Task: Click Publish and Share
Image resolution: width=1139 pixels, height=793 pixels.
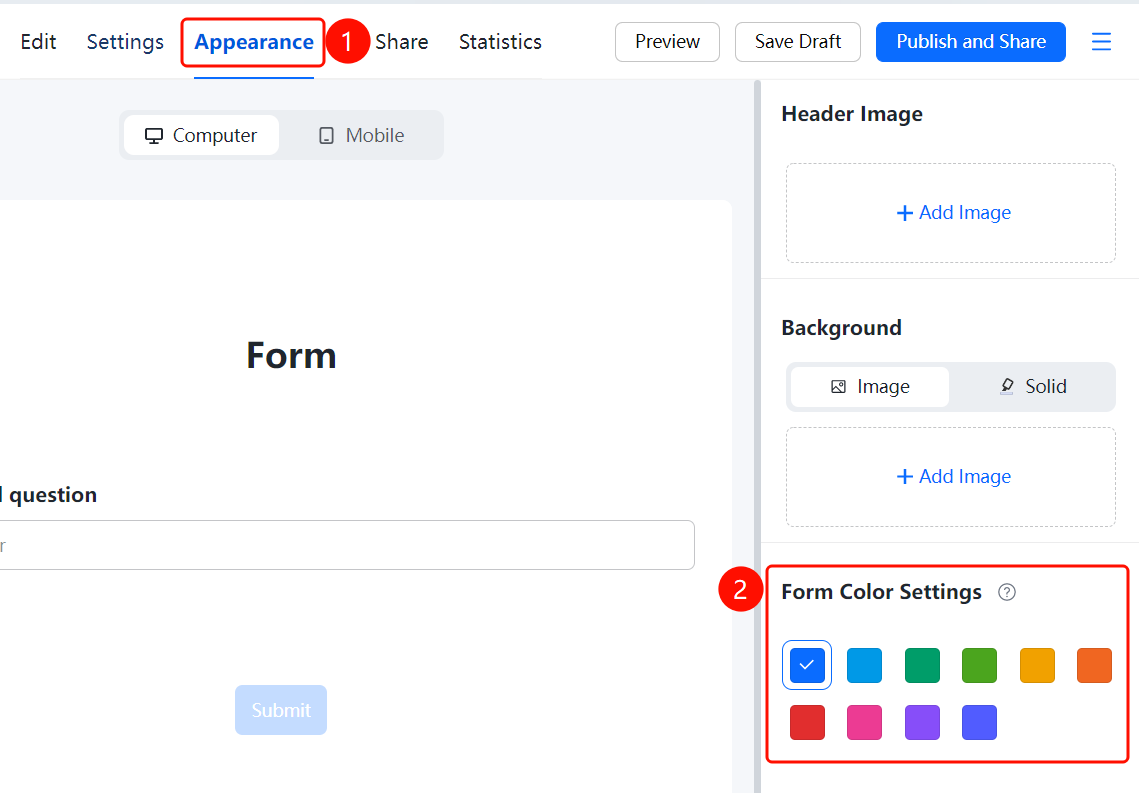Action: [x=970, y=42]
